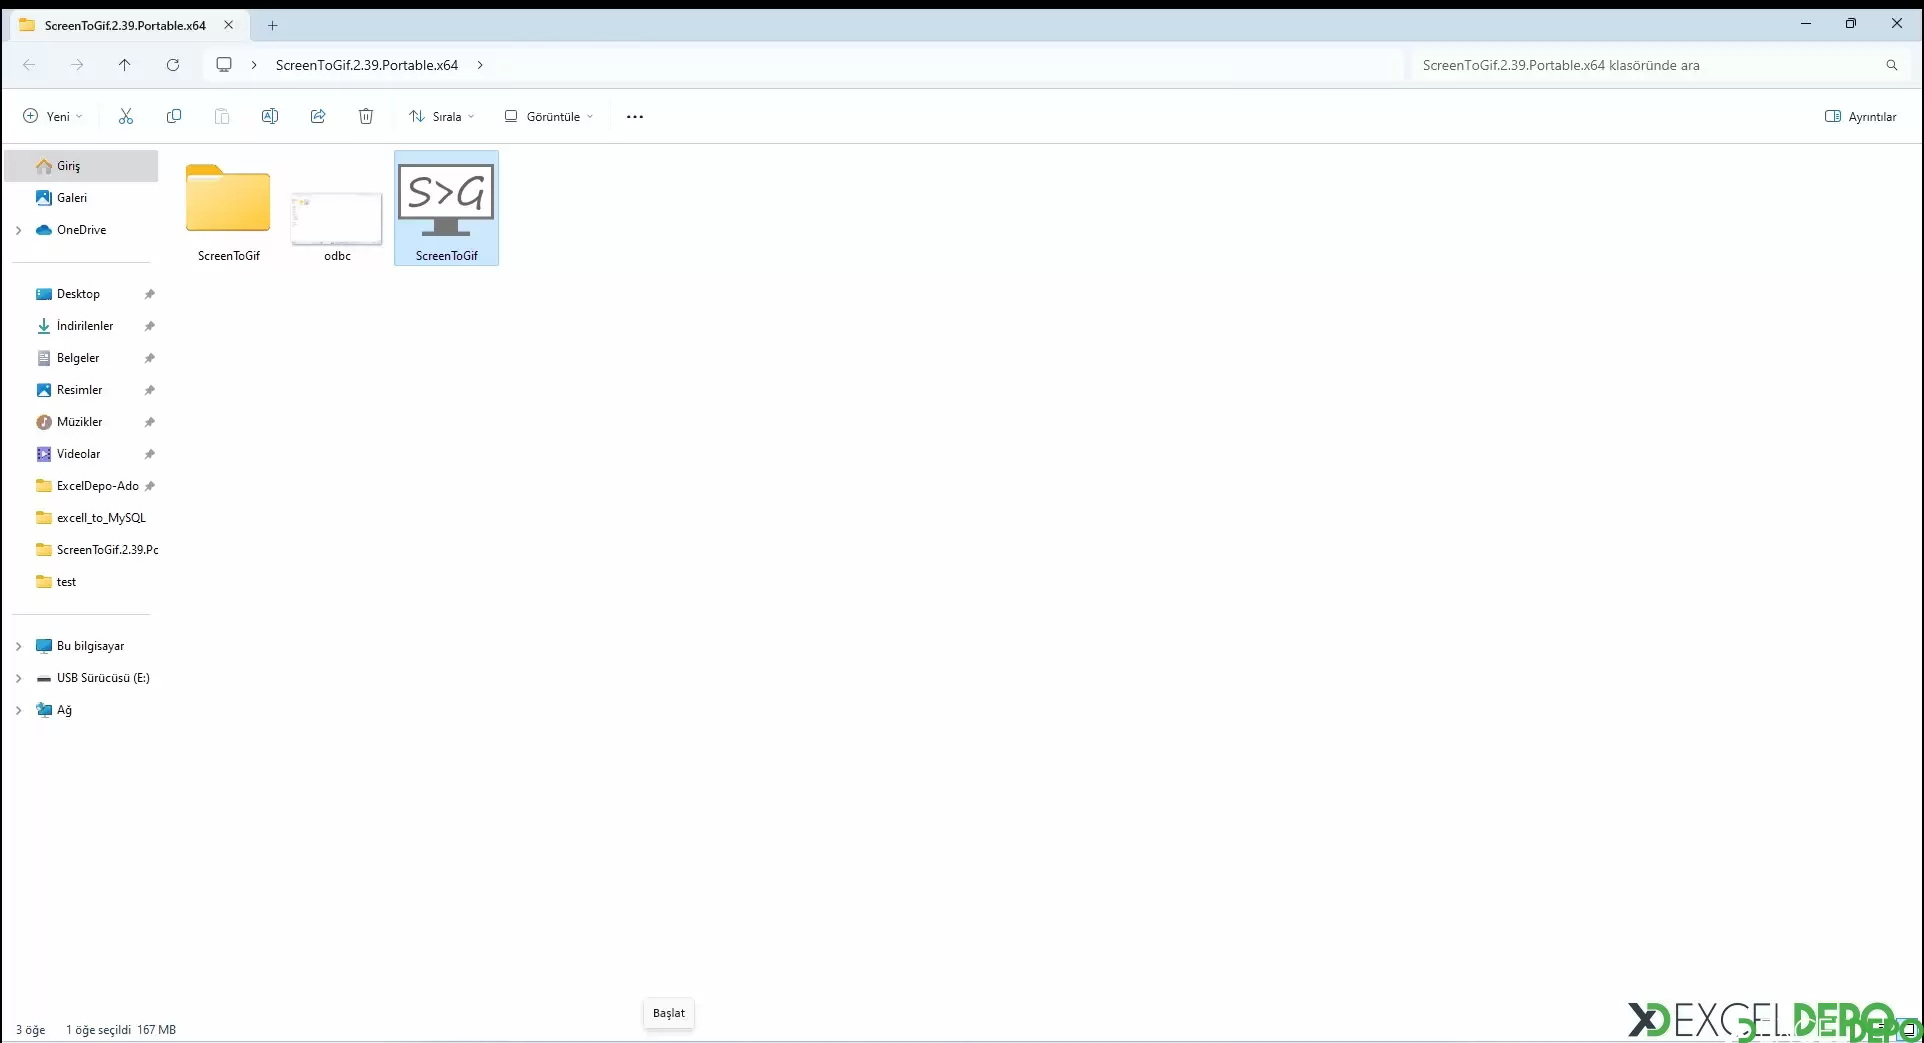Viewport: 1924px width, 1043px height.
Task: Click the Copy icon in toolbar
Action: 174,117
